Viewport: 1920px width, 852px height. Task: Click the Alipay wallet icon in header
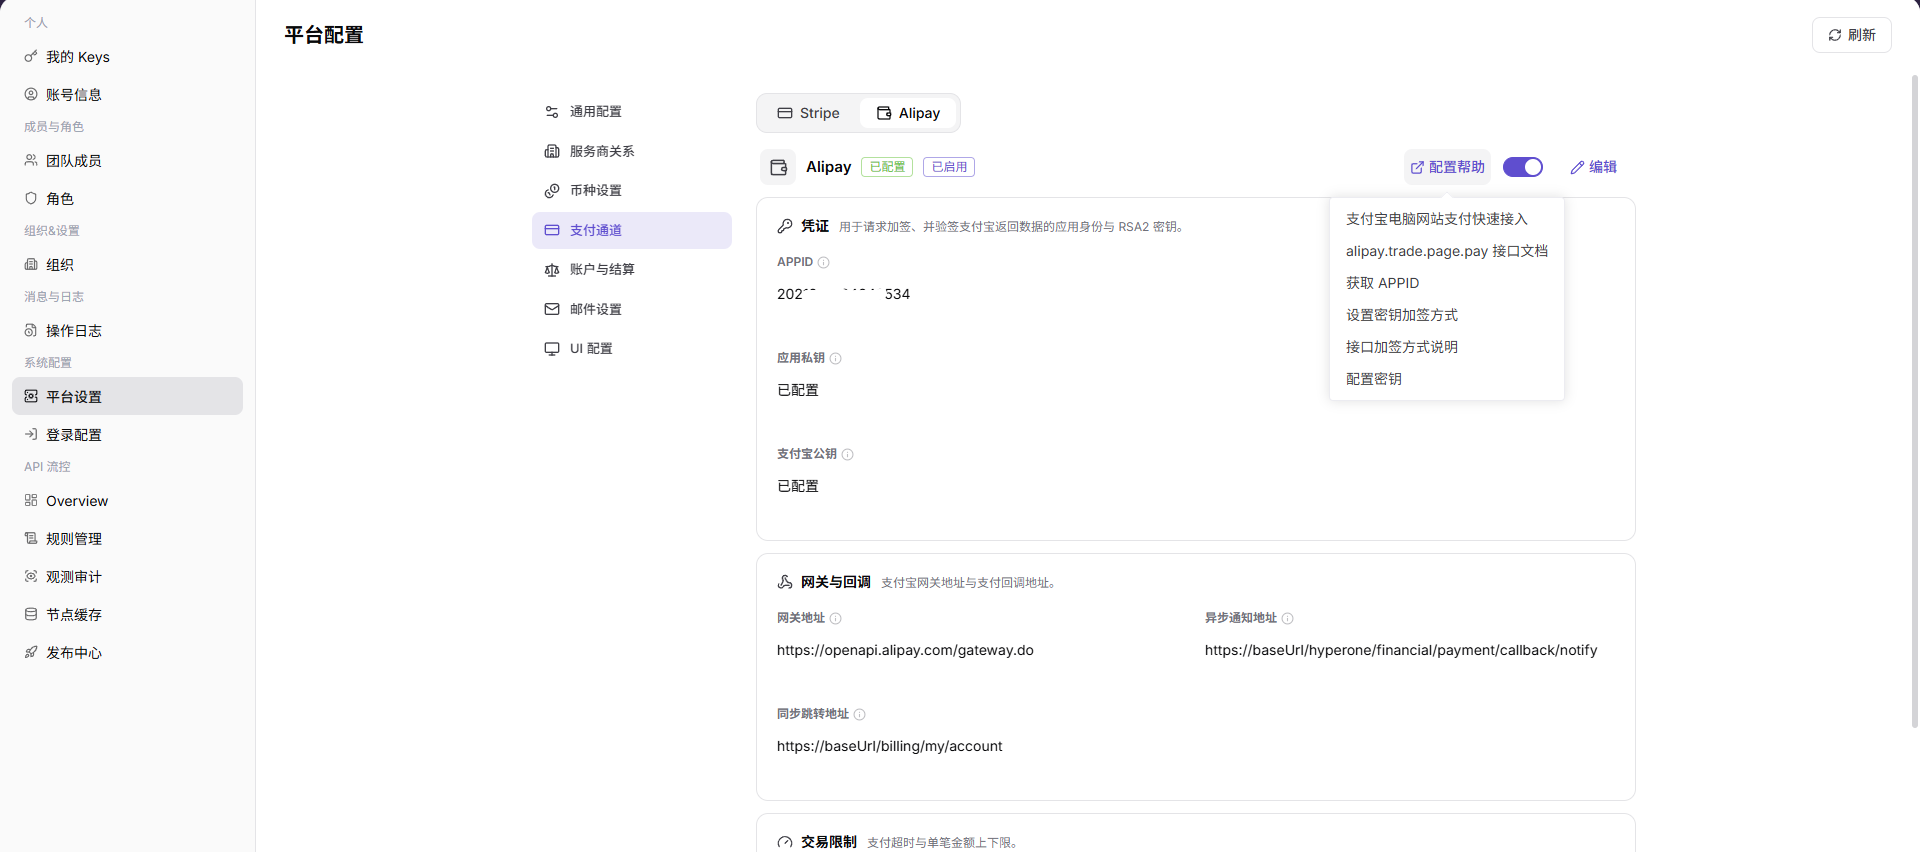pyautogui.click(x=778, y=167)
